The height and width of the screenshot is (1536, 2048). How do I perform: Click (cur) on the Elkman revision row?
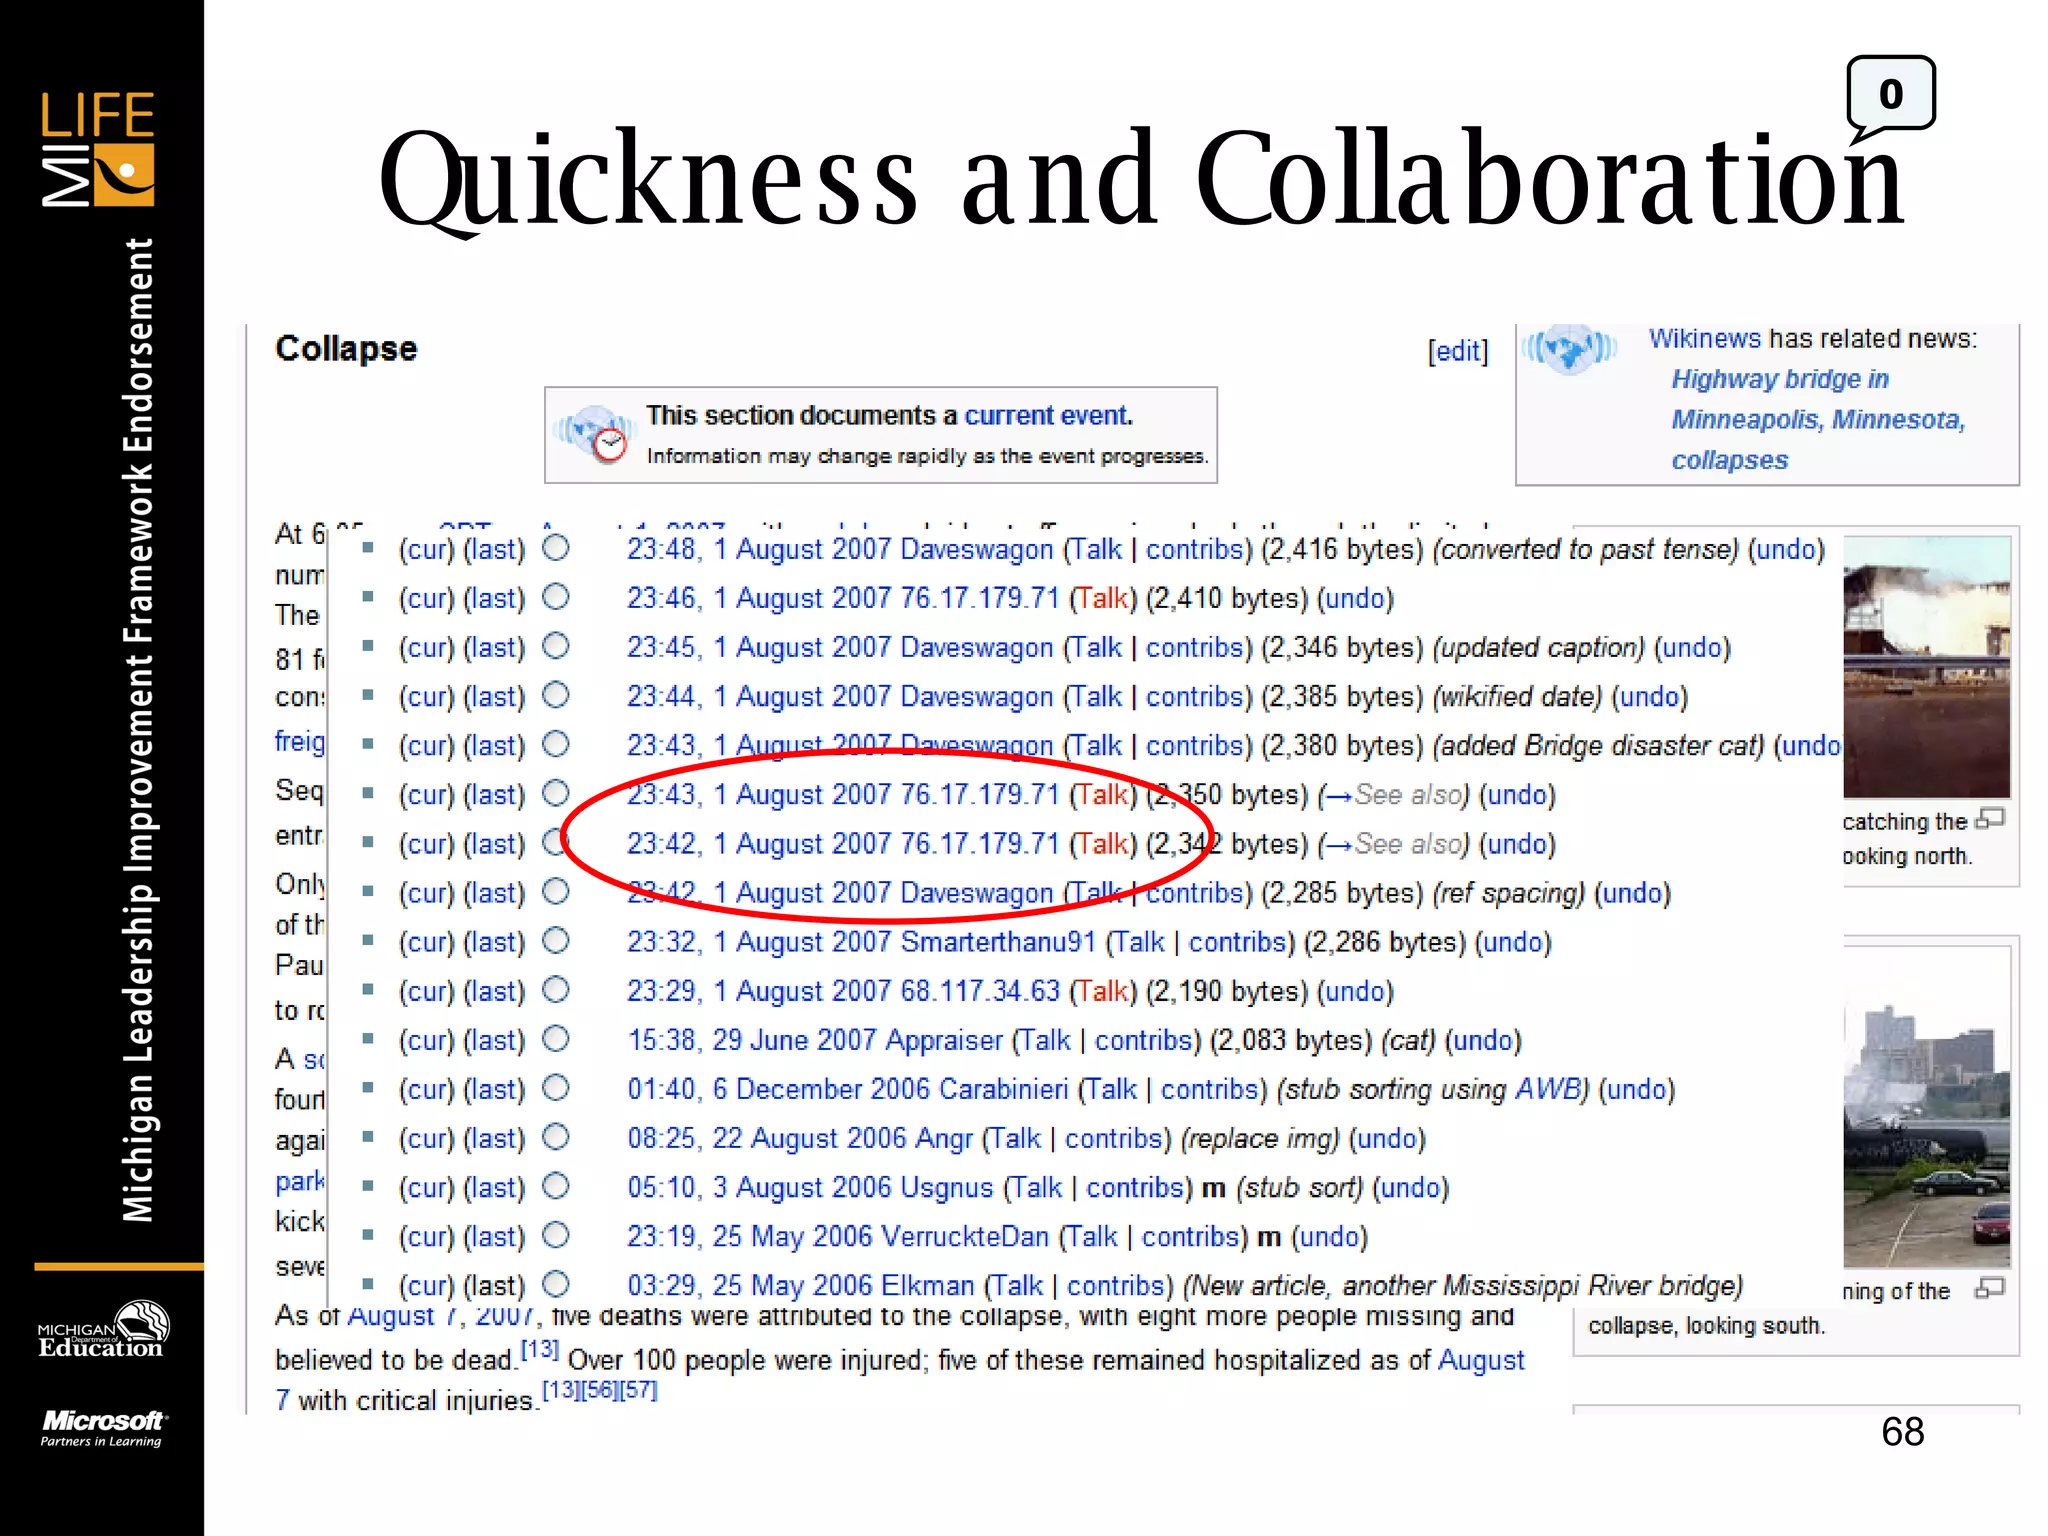pos(426,1285)
